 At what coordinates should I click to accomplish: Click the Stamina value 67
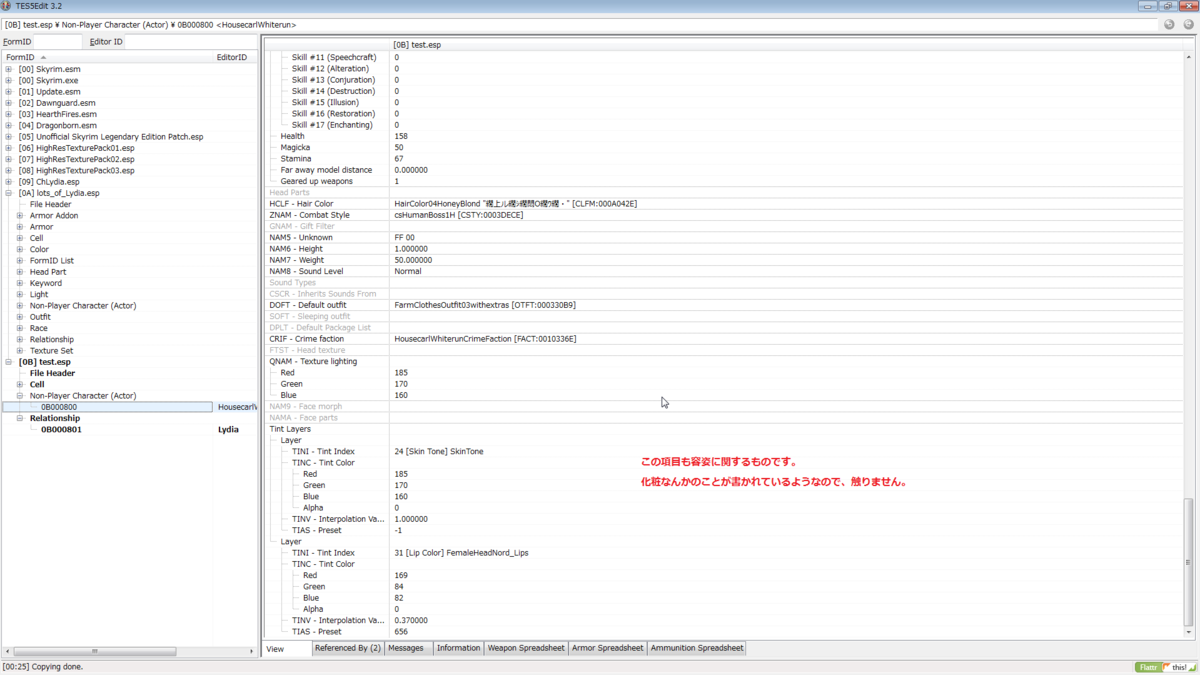click(399, 159)
